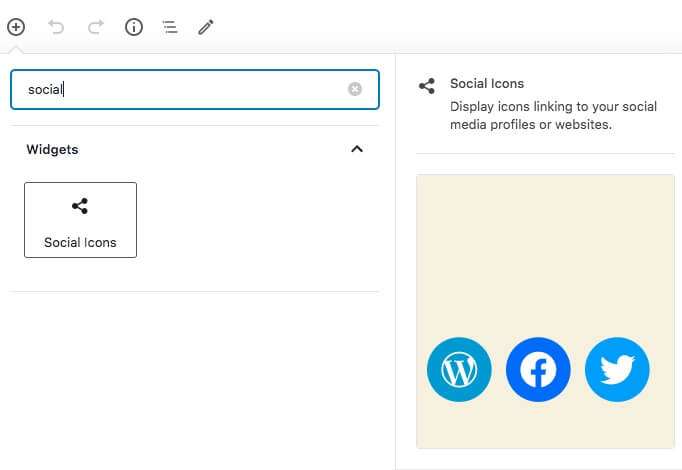Click the Widgets section heading
Viewport: 682px width, 470px height.
pyautogui.click(x=52, y=150)
